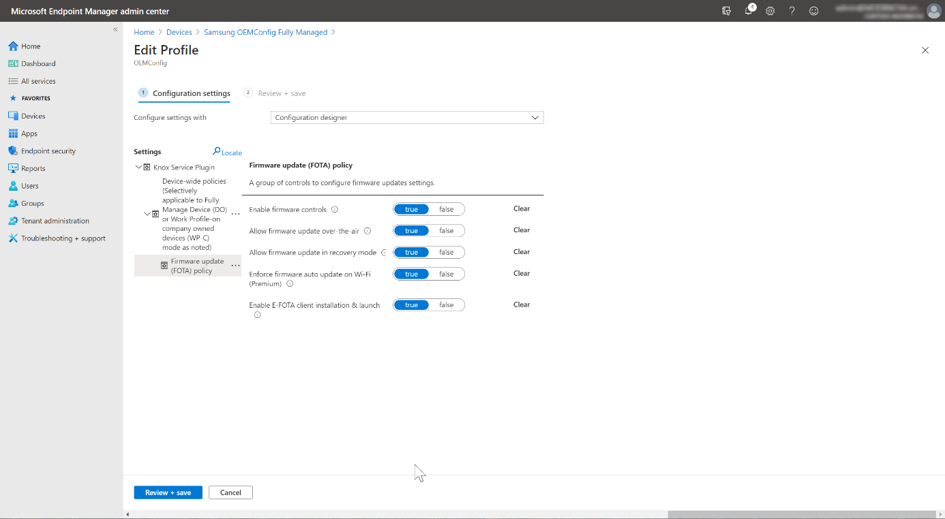Image resolution: width=945 pixels, height=519 pixels.
Task: Switch to Review + save tab
Action: click(x=275, y=93)
